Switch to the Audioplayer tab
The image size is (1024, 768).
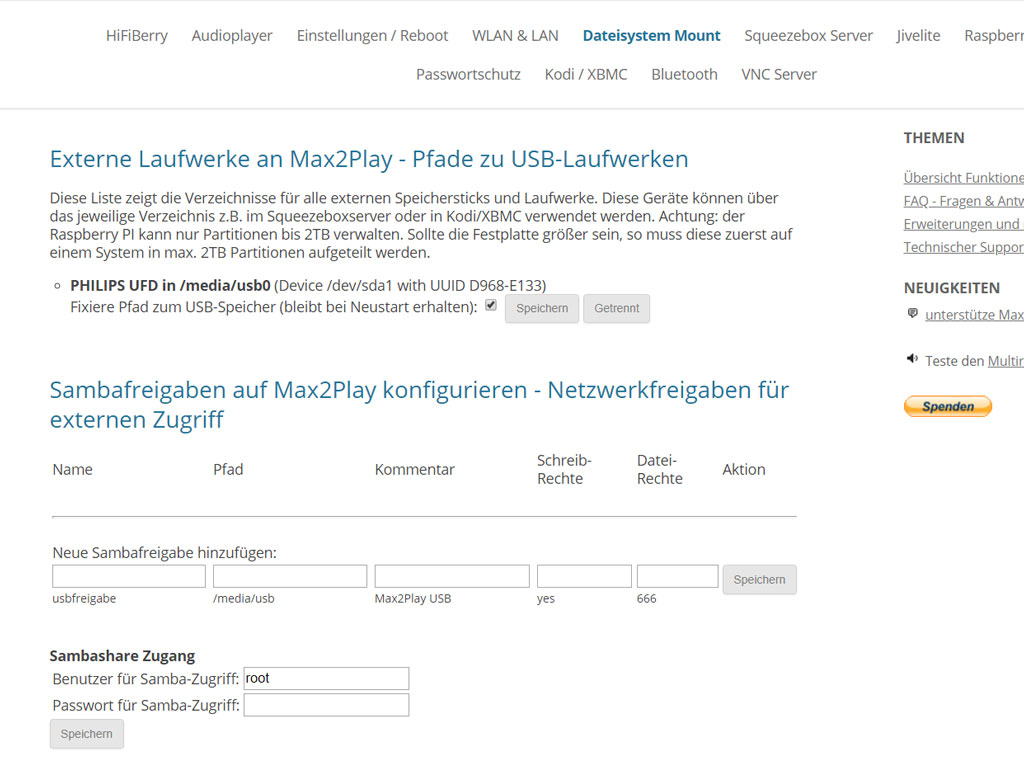(232, 35)
